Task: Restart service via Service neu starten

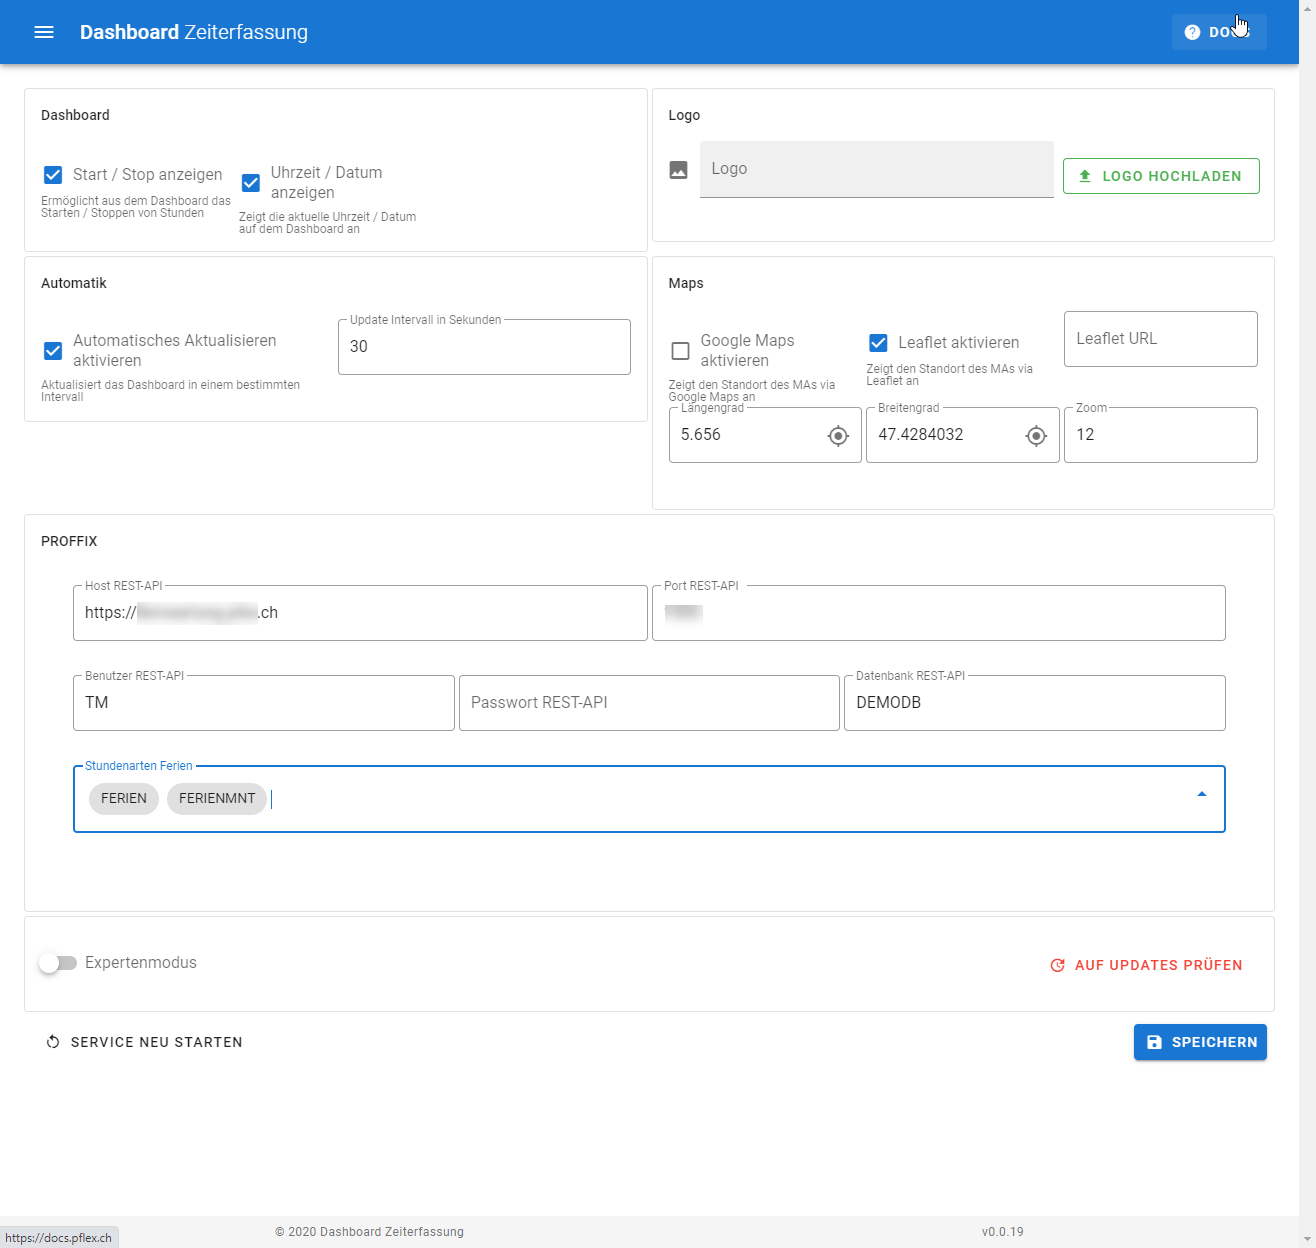Action: pyautogui.click(x=144, y=1042)
